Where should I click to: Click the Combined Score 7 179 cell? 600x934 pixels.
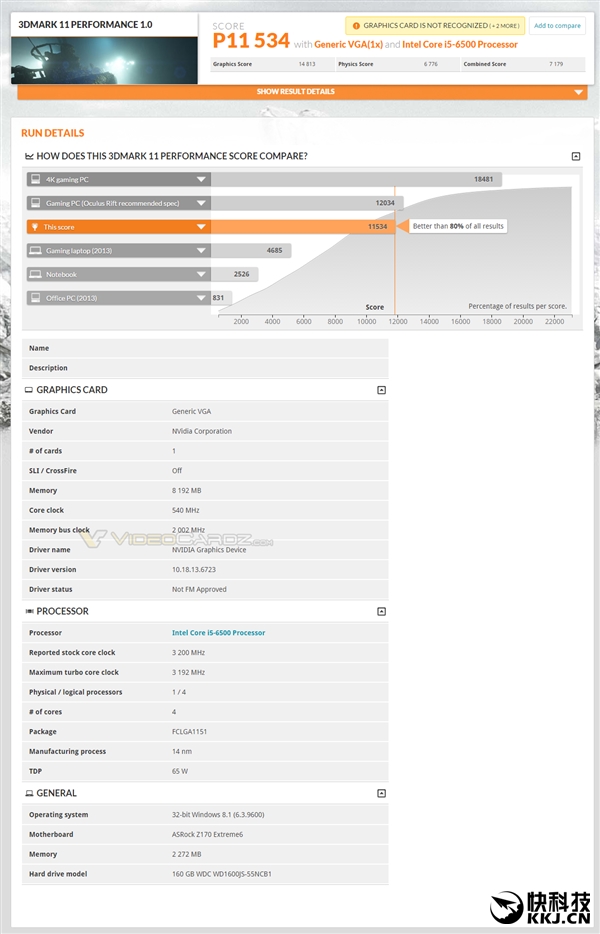click(523, 64)
